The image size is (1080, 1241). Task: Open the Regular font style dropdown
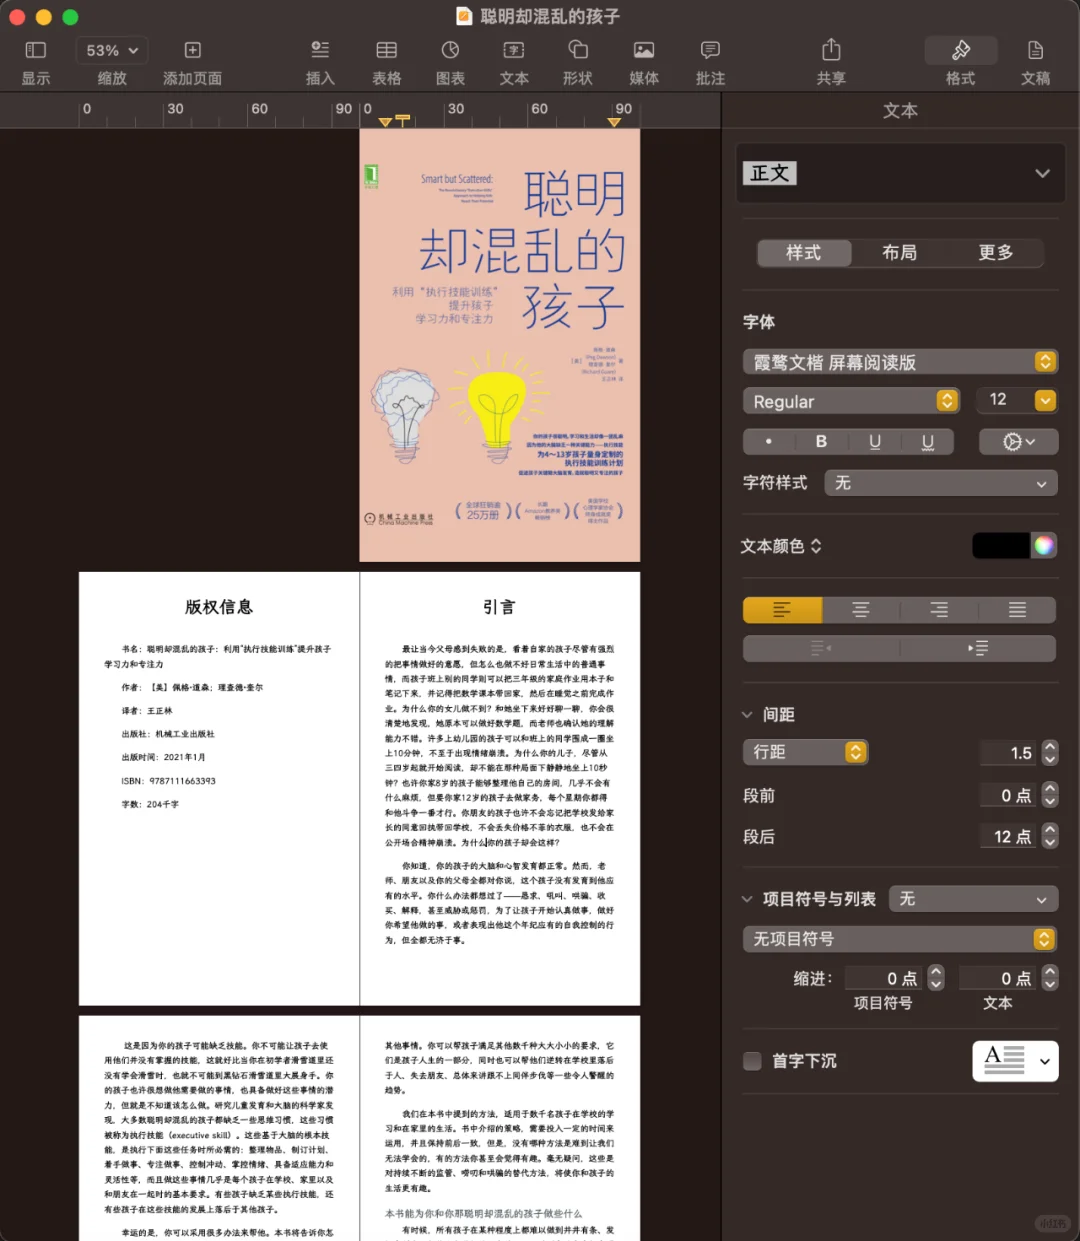coord(851,401)
